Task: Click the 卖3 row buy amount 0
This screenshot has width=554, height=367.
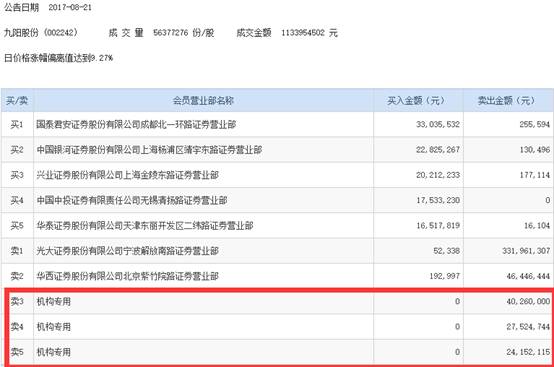Action: pyautogui.click(x=457, y=301)
